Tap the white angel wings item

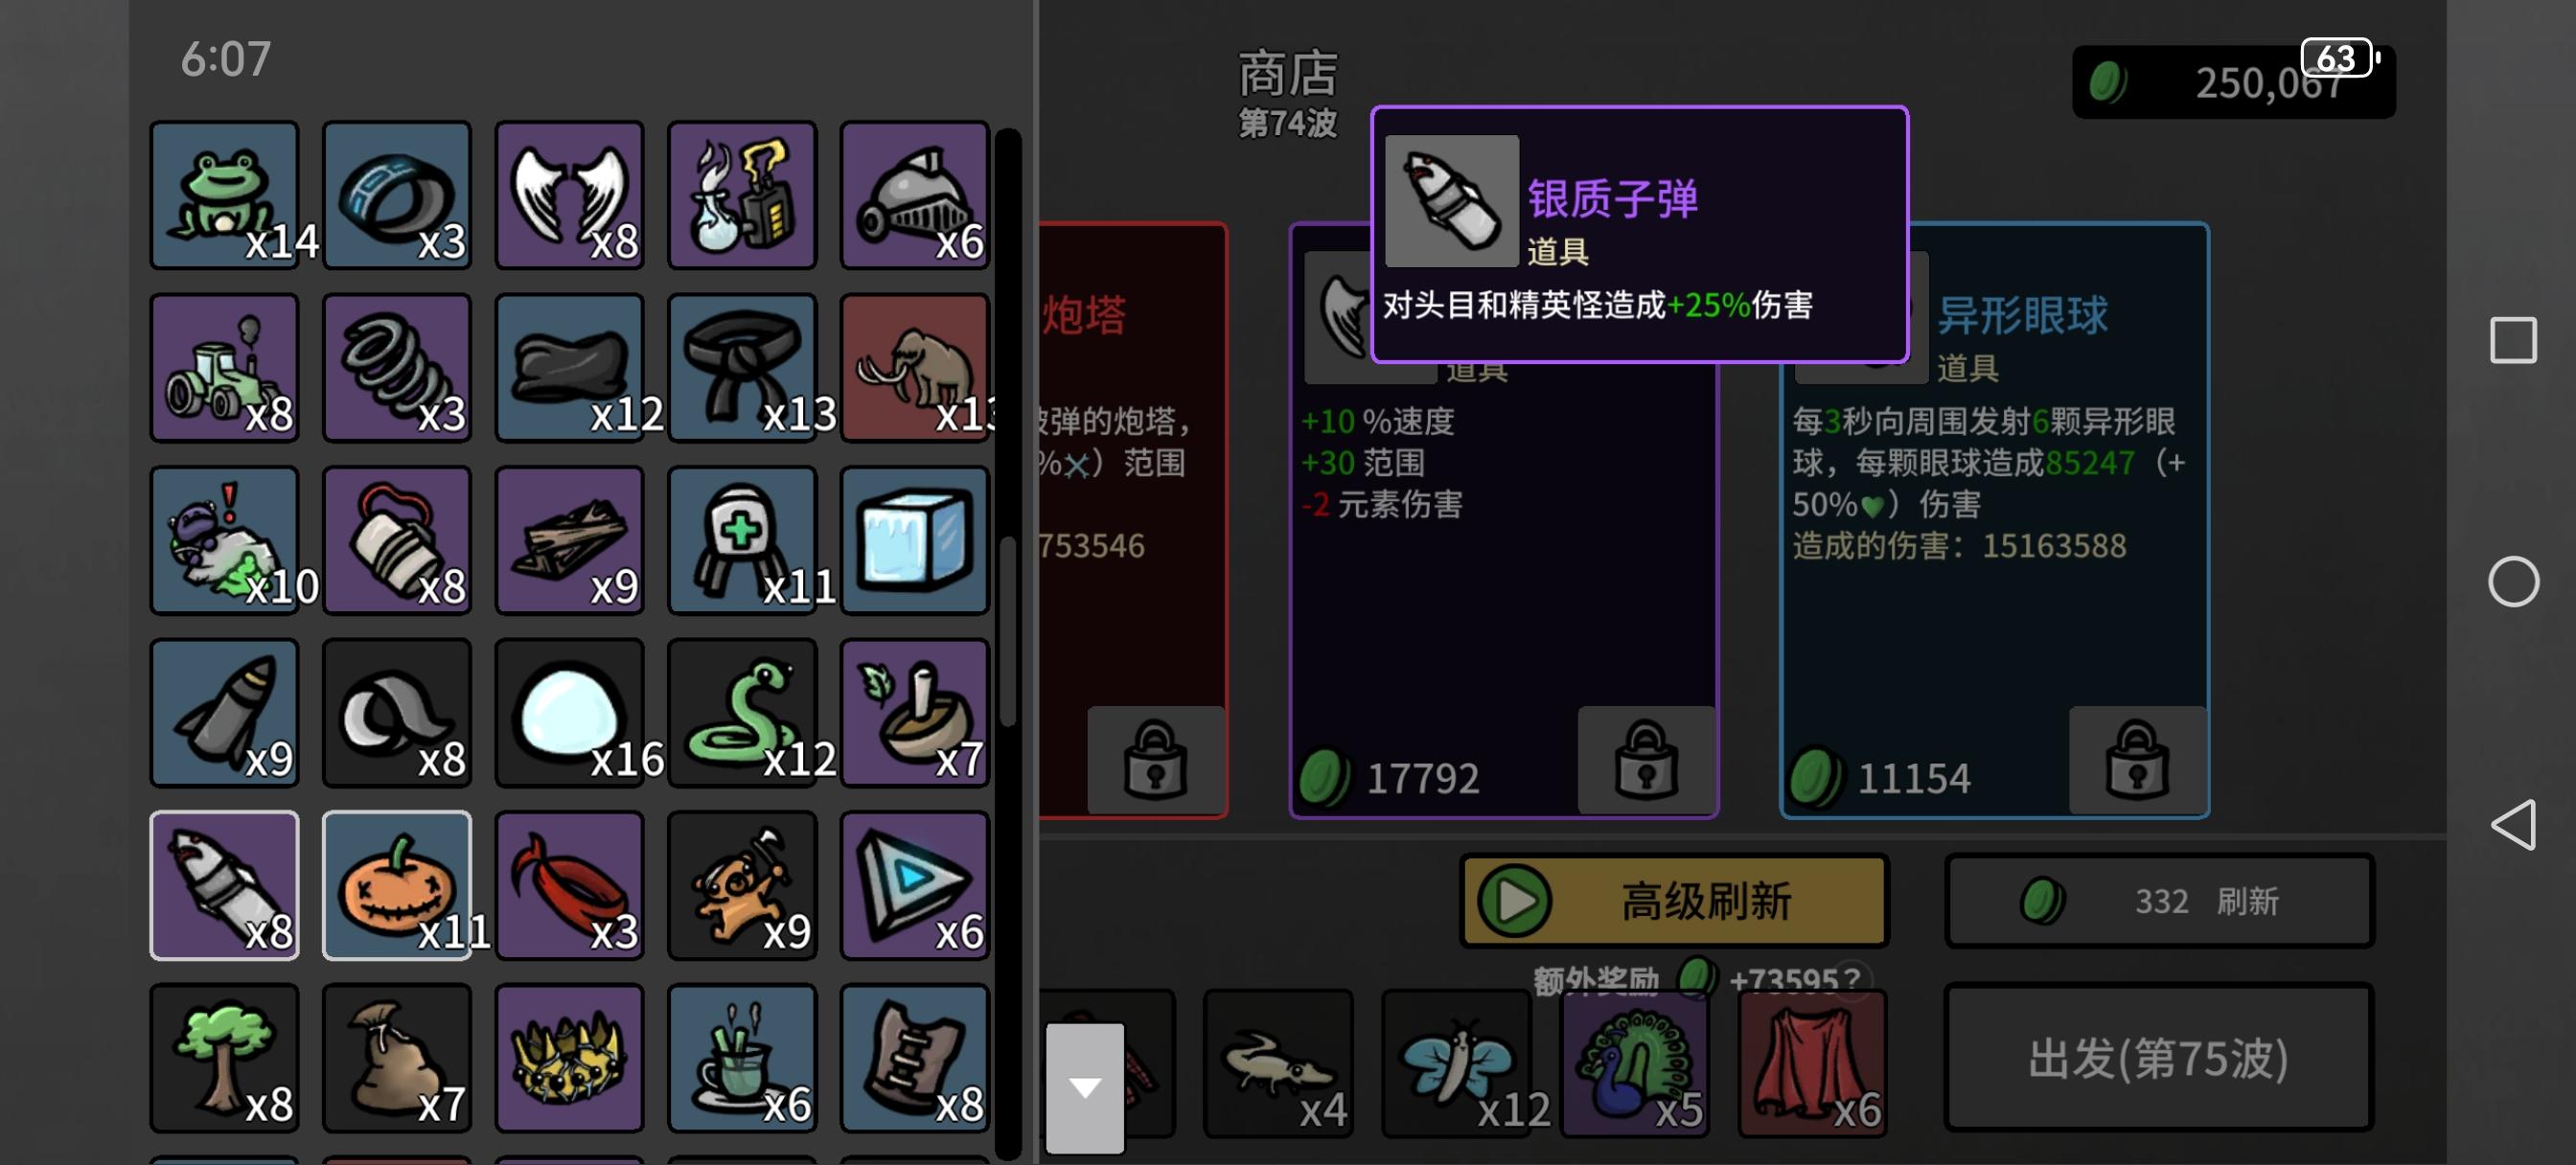point(569,195)
